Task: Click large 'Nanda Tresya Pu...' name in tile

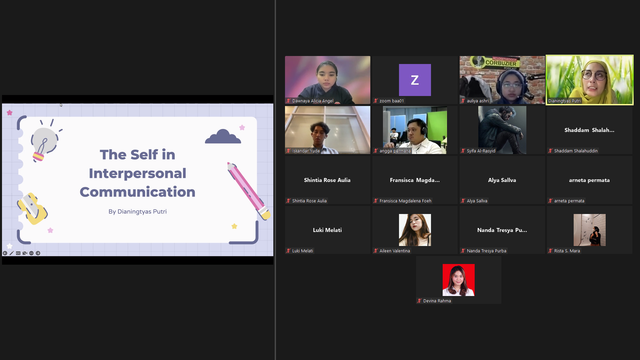Action: coord(502,230)
